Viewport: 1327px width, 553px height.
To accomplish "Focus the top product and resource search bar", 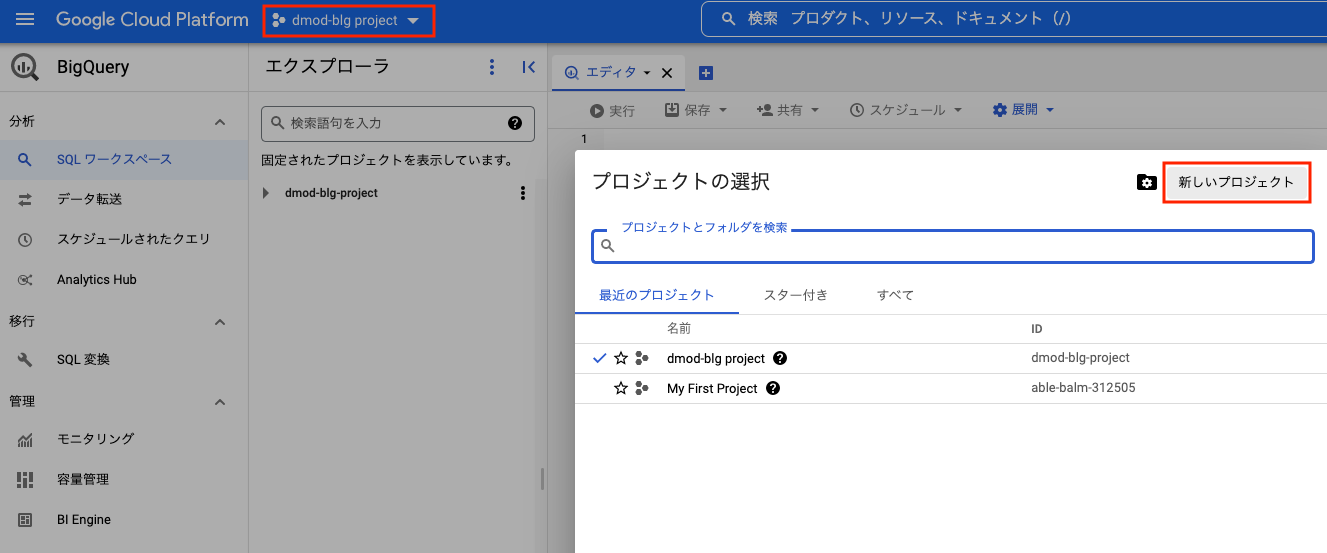I will [x=1013, y=19].
